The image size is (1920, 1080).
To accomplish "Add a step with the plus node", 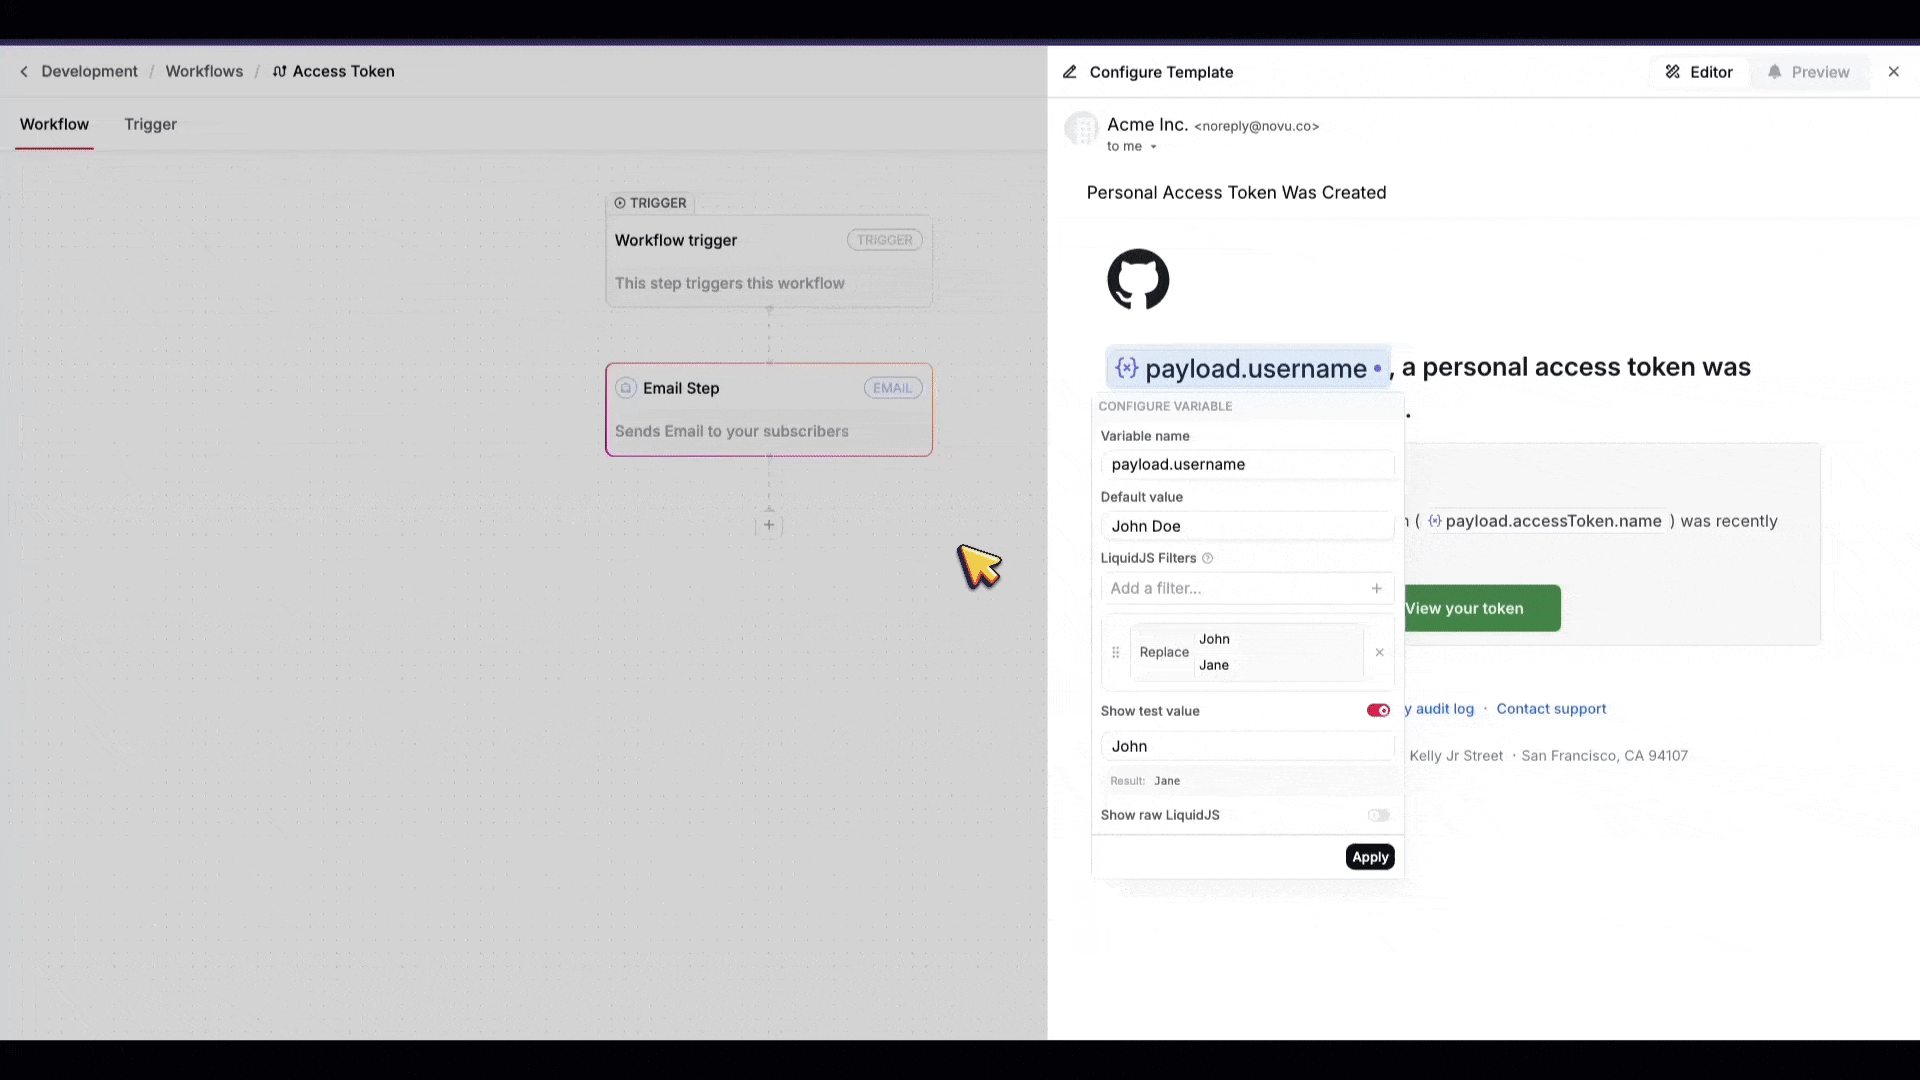I will (769, 525).
